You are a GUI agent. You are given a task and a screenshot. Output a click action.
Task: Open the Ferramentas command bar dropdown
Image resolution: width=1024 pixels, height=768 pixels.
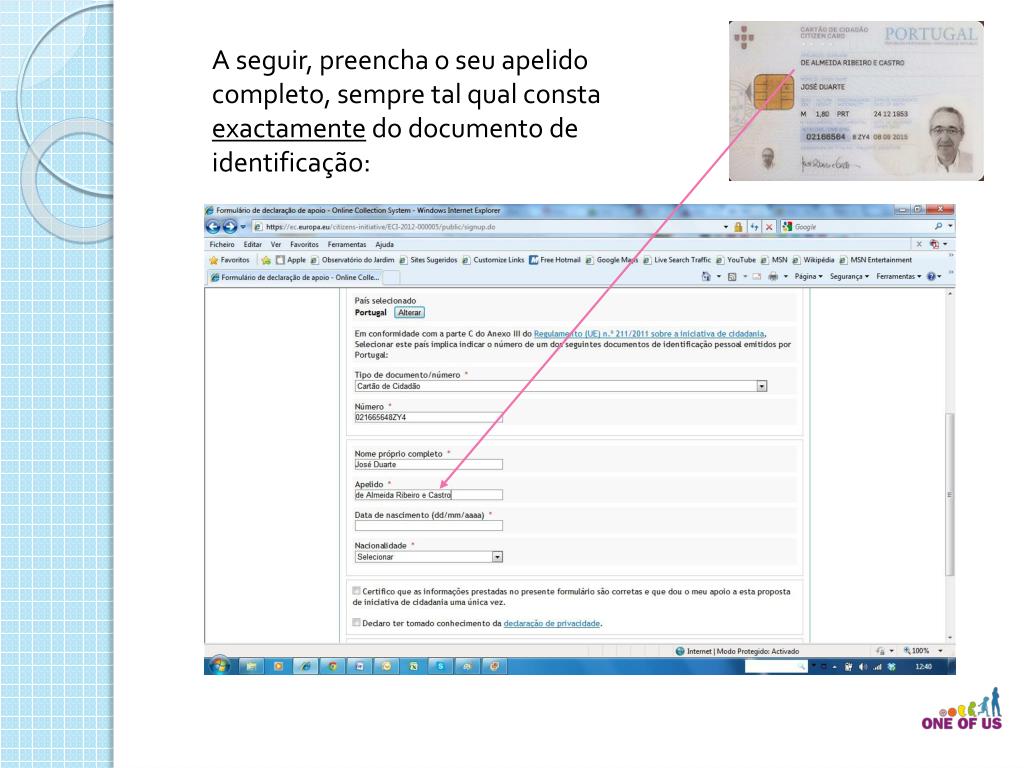tap(899, 276)
